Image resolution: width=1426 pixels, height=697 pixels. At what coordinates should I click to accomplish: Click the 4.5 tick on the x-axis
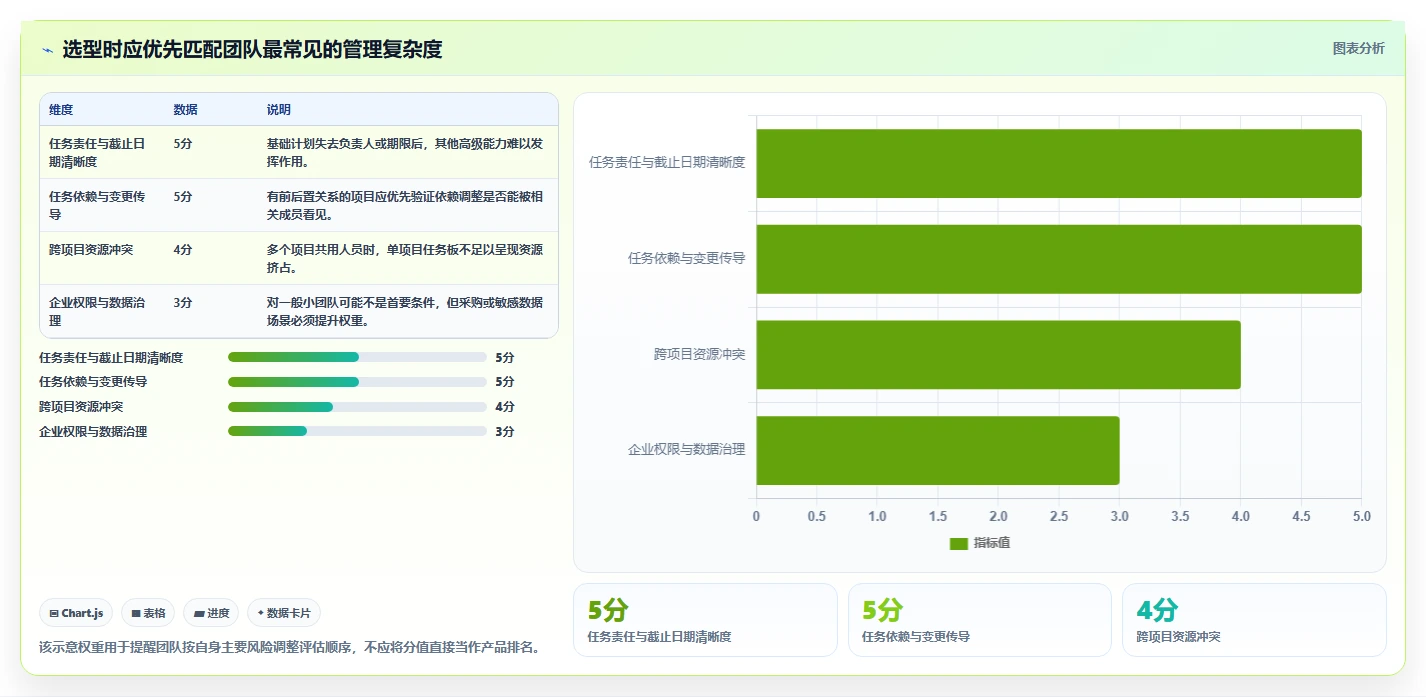point(1301,517)
